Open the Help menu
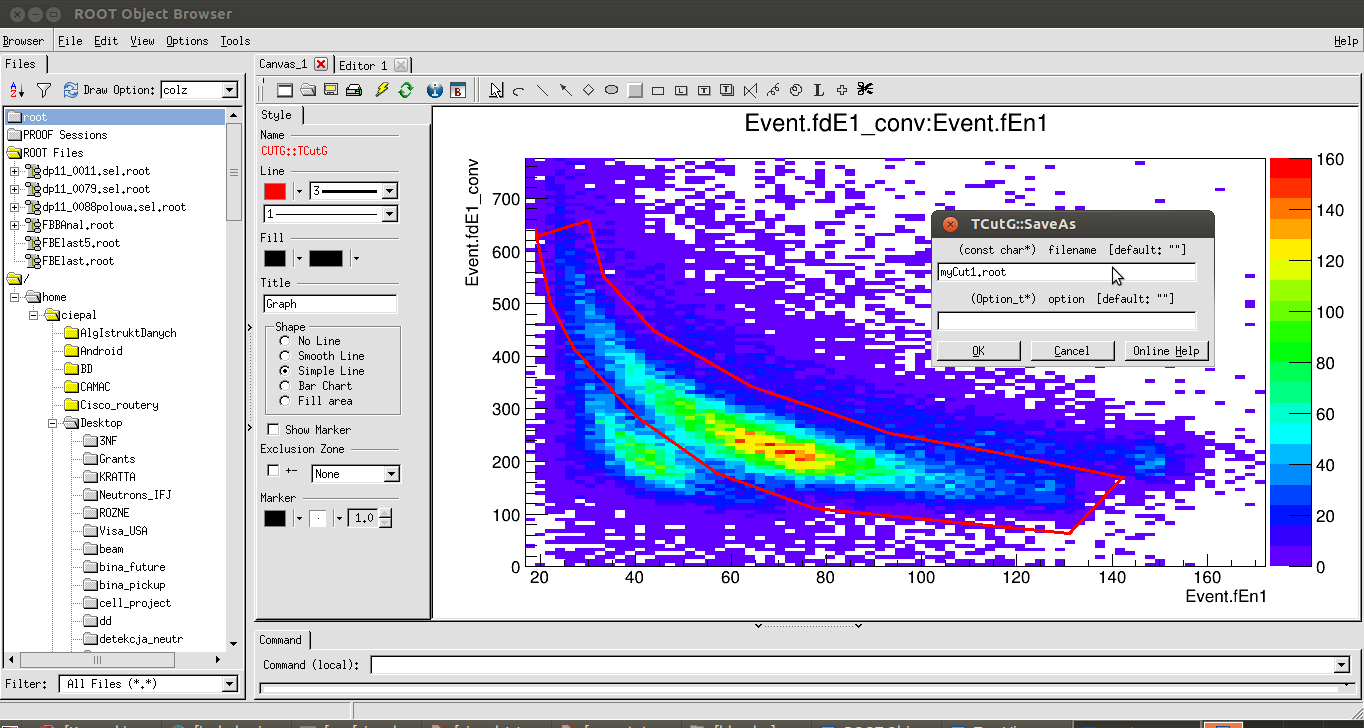This screenshot has height=728, width=1364. tap(1346, 41)
